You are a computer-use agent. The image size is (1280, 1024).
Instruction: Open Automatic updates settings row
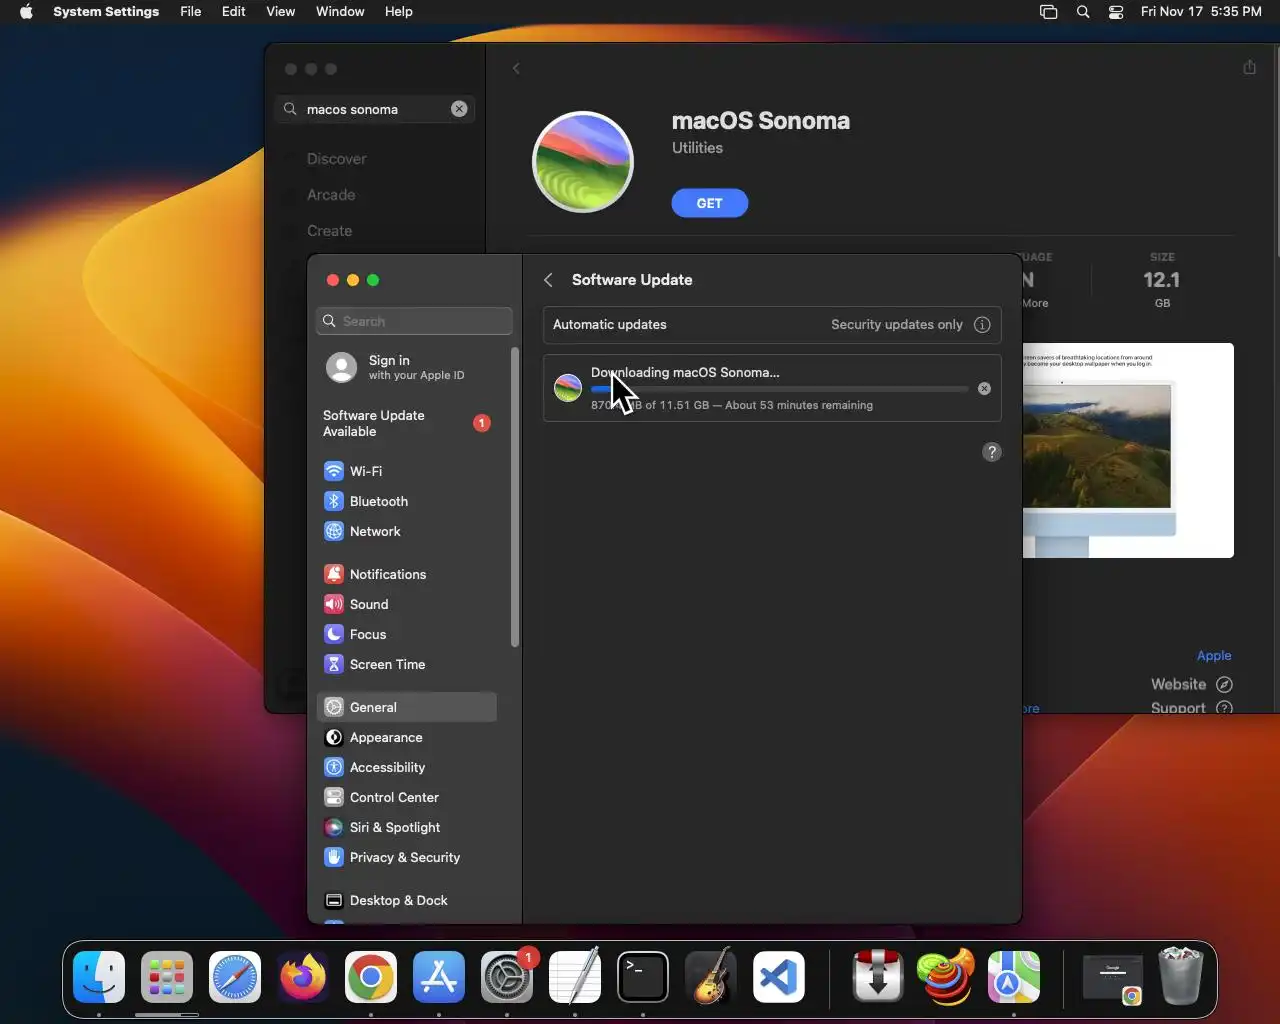tap(772, 324)
